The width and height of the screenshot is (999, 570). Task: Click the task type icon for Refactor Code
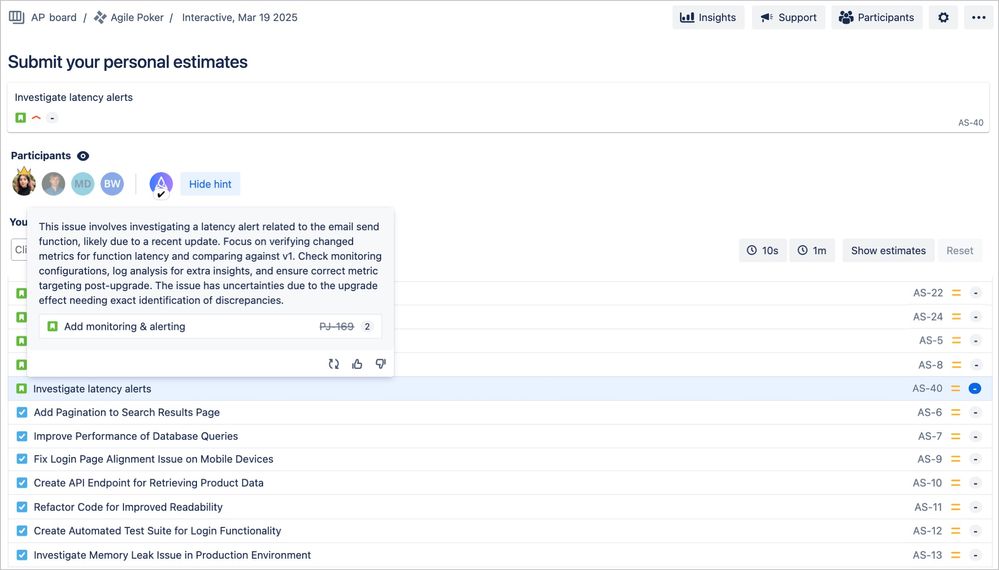22,507
